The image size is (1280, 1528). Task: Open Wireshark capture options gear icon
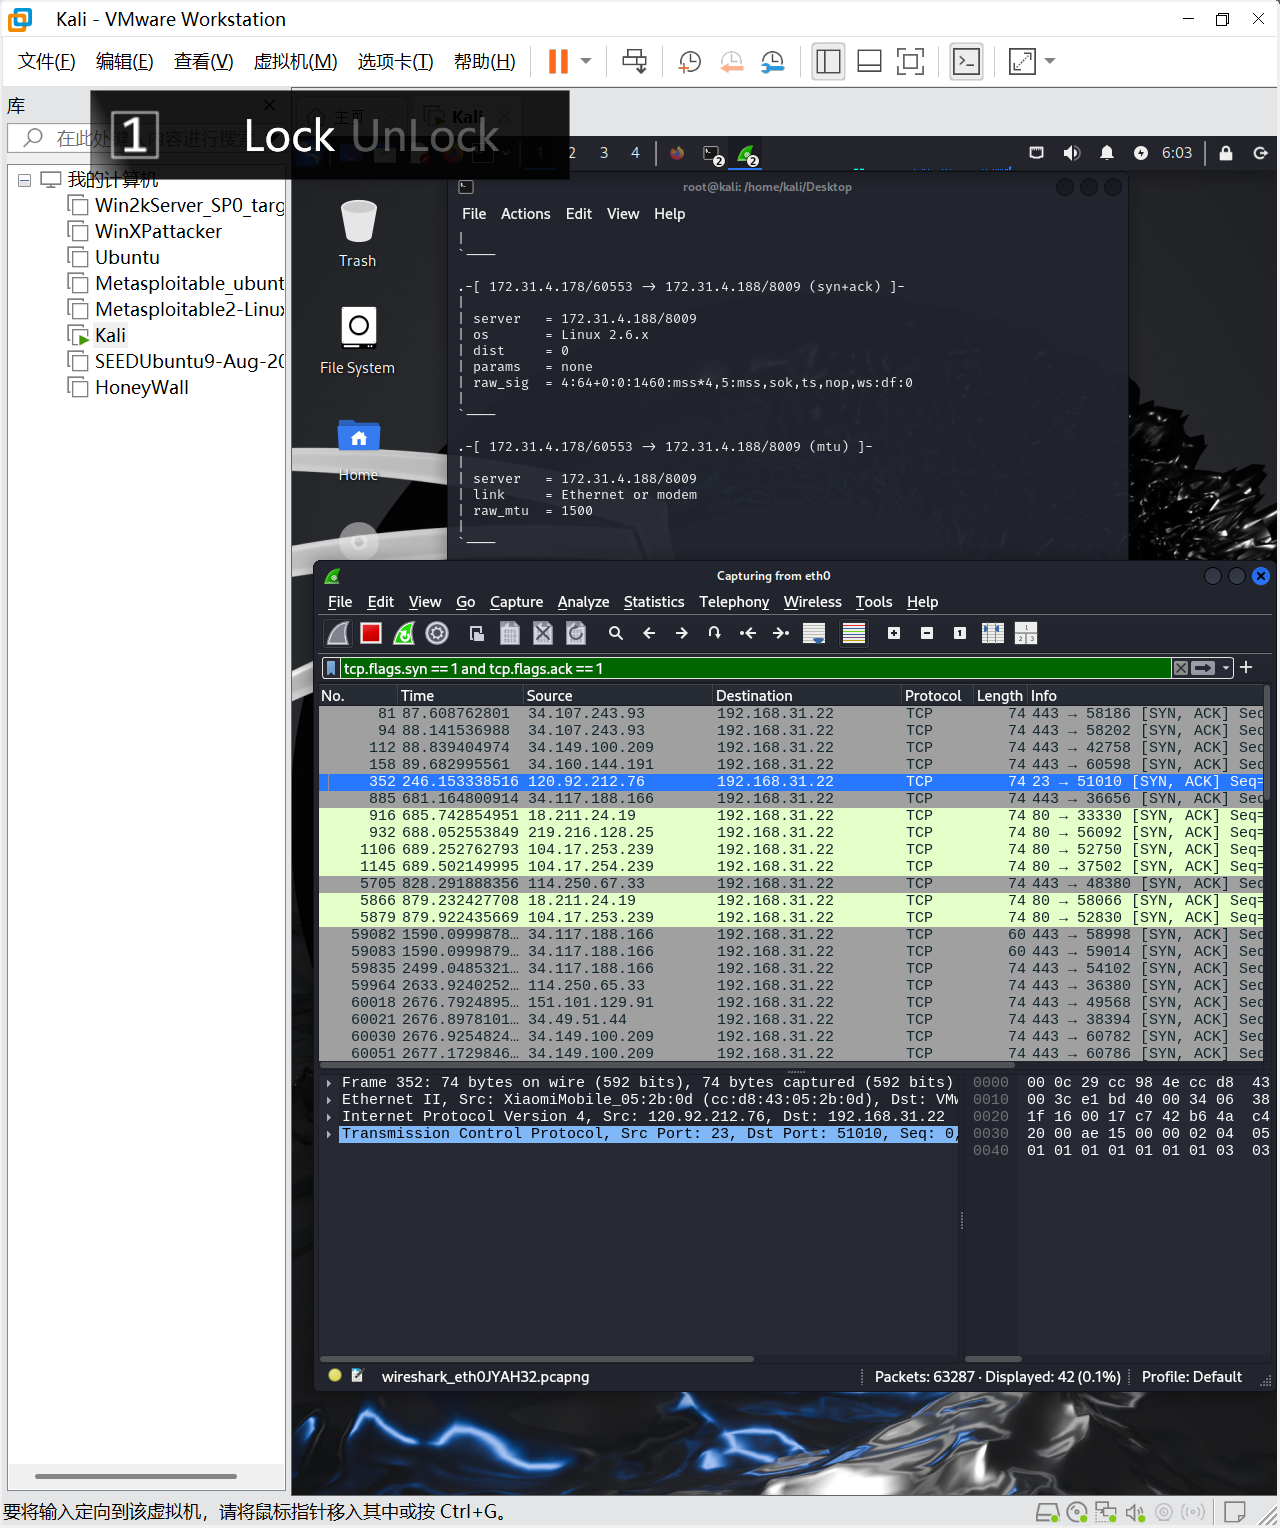pos(437,633)
